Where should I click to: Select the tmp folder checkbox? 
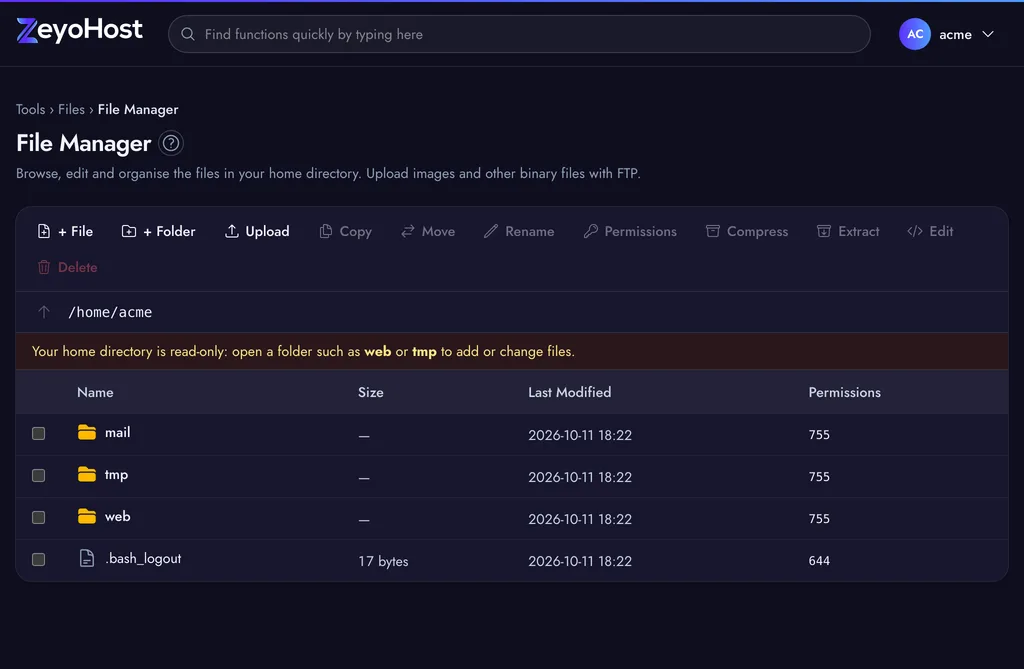(39, 476)
